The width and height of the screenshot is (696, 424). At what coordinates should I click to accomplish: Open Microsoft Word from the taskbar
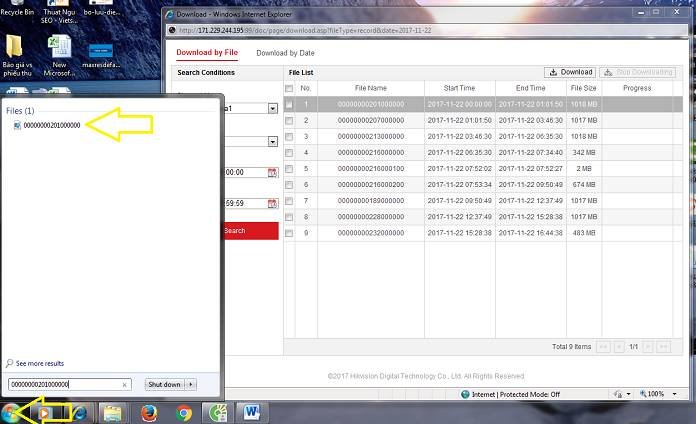(x=250, y=411)
